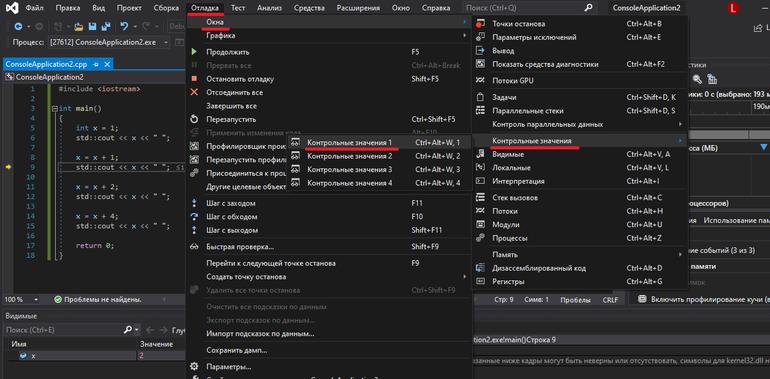Open the Анализ menu
770x379 pixels.
pos(269,8)
